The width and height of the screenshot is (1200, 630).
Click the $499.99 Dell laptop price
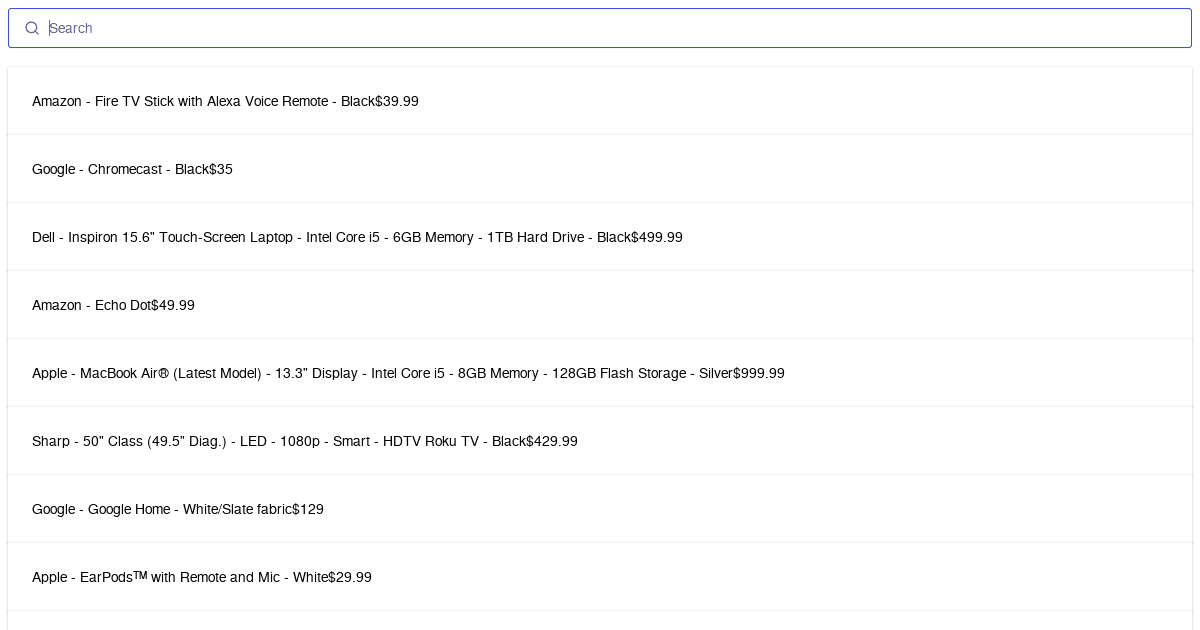point(657,237)
